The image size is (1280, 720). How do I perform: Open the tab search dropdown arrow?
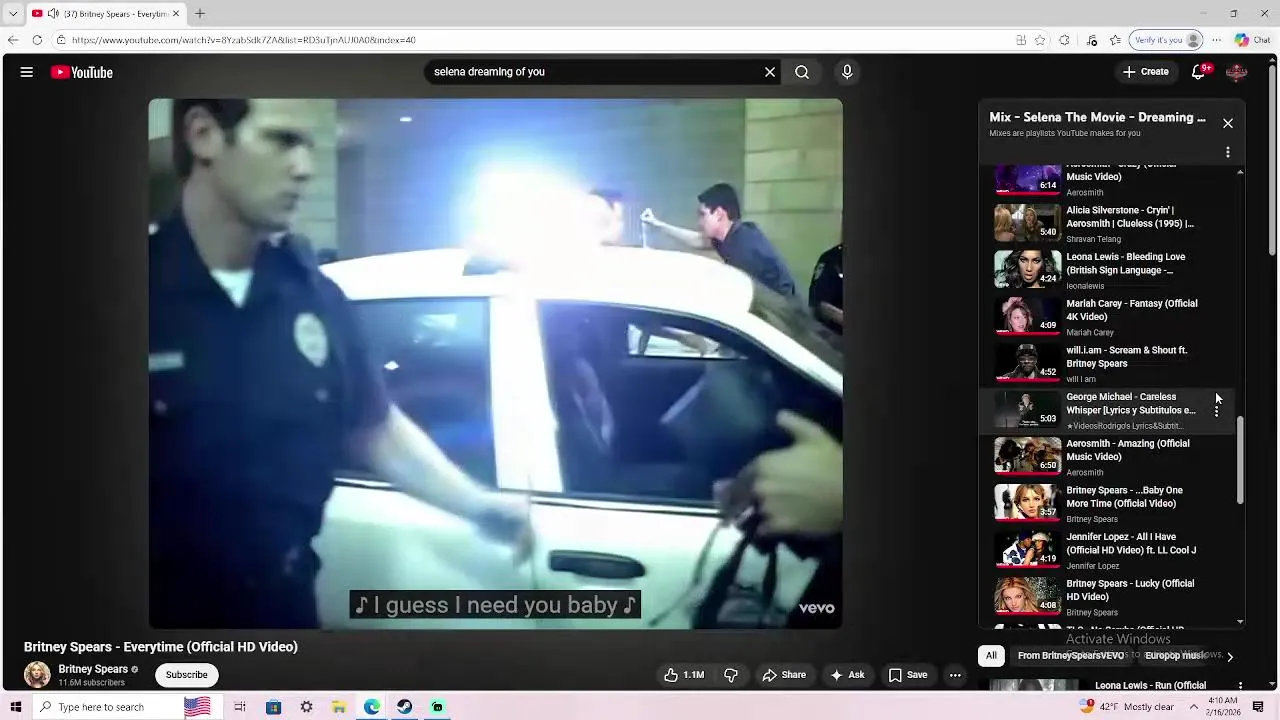(x=13, y=13)
